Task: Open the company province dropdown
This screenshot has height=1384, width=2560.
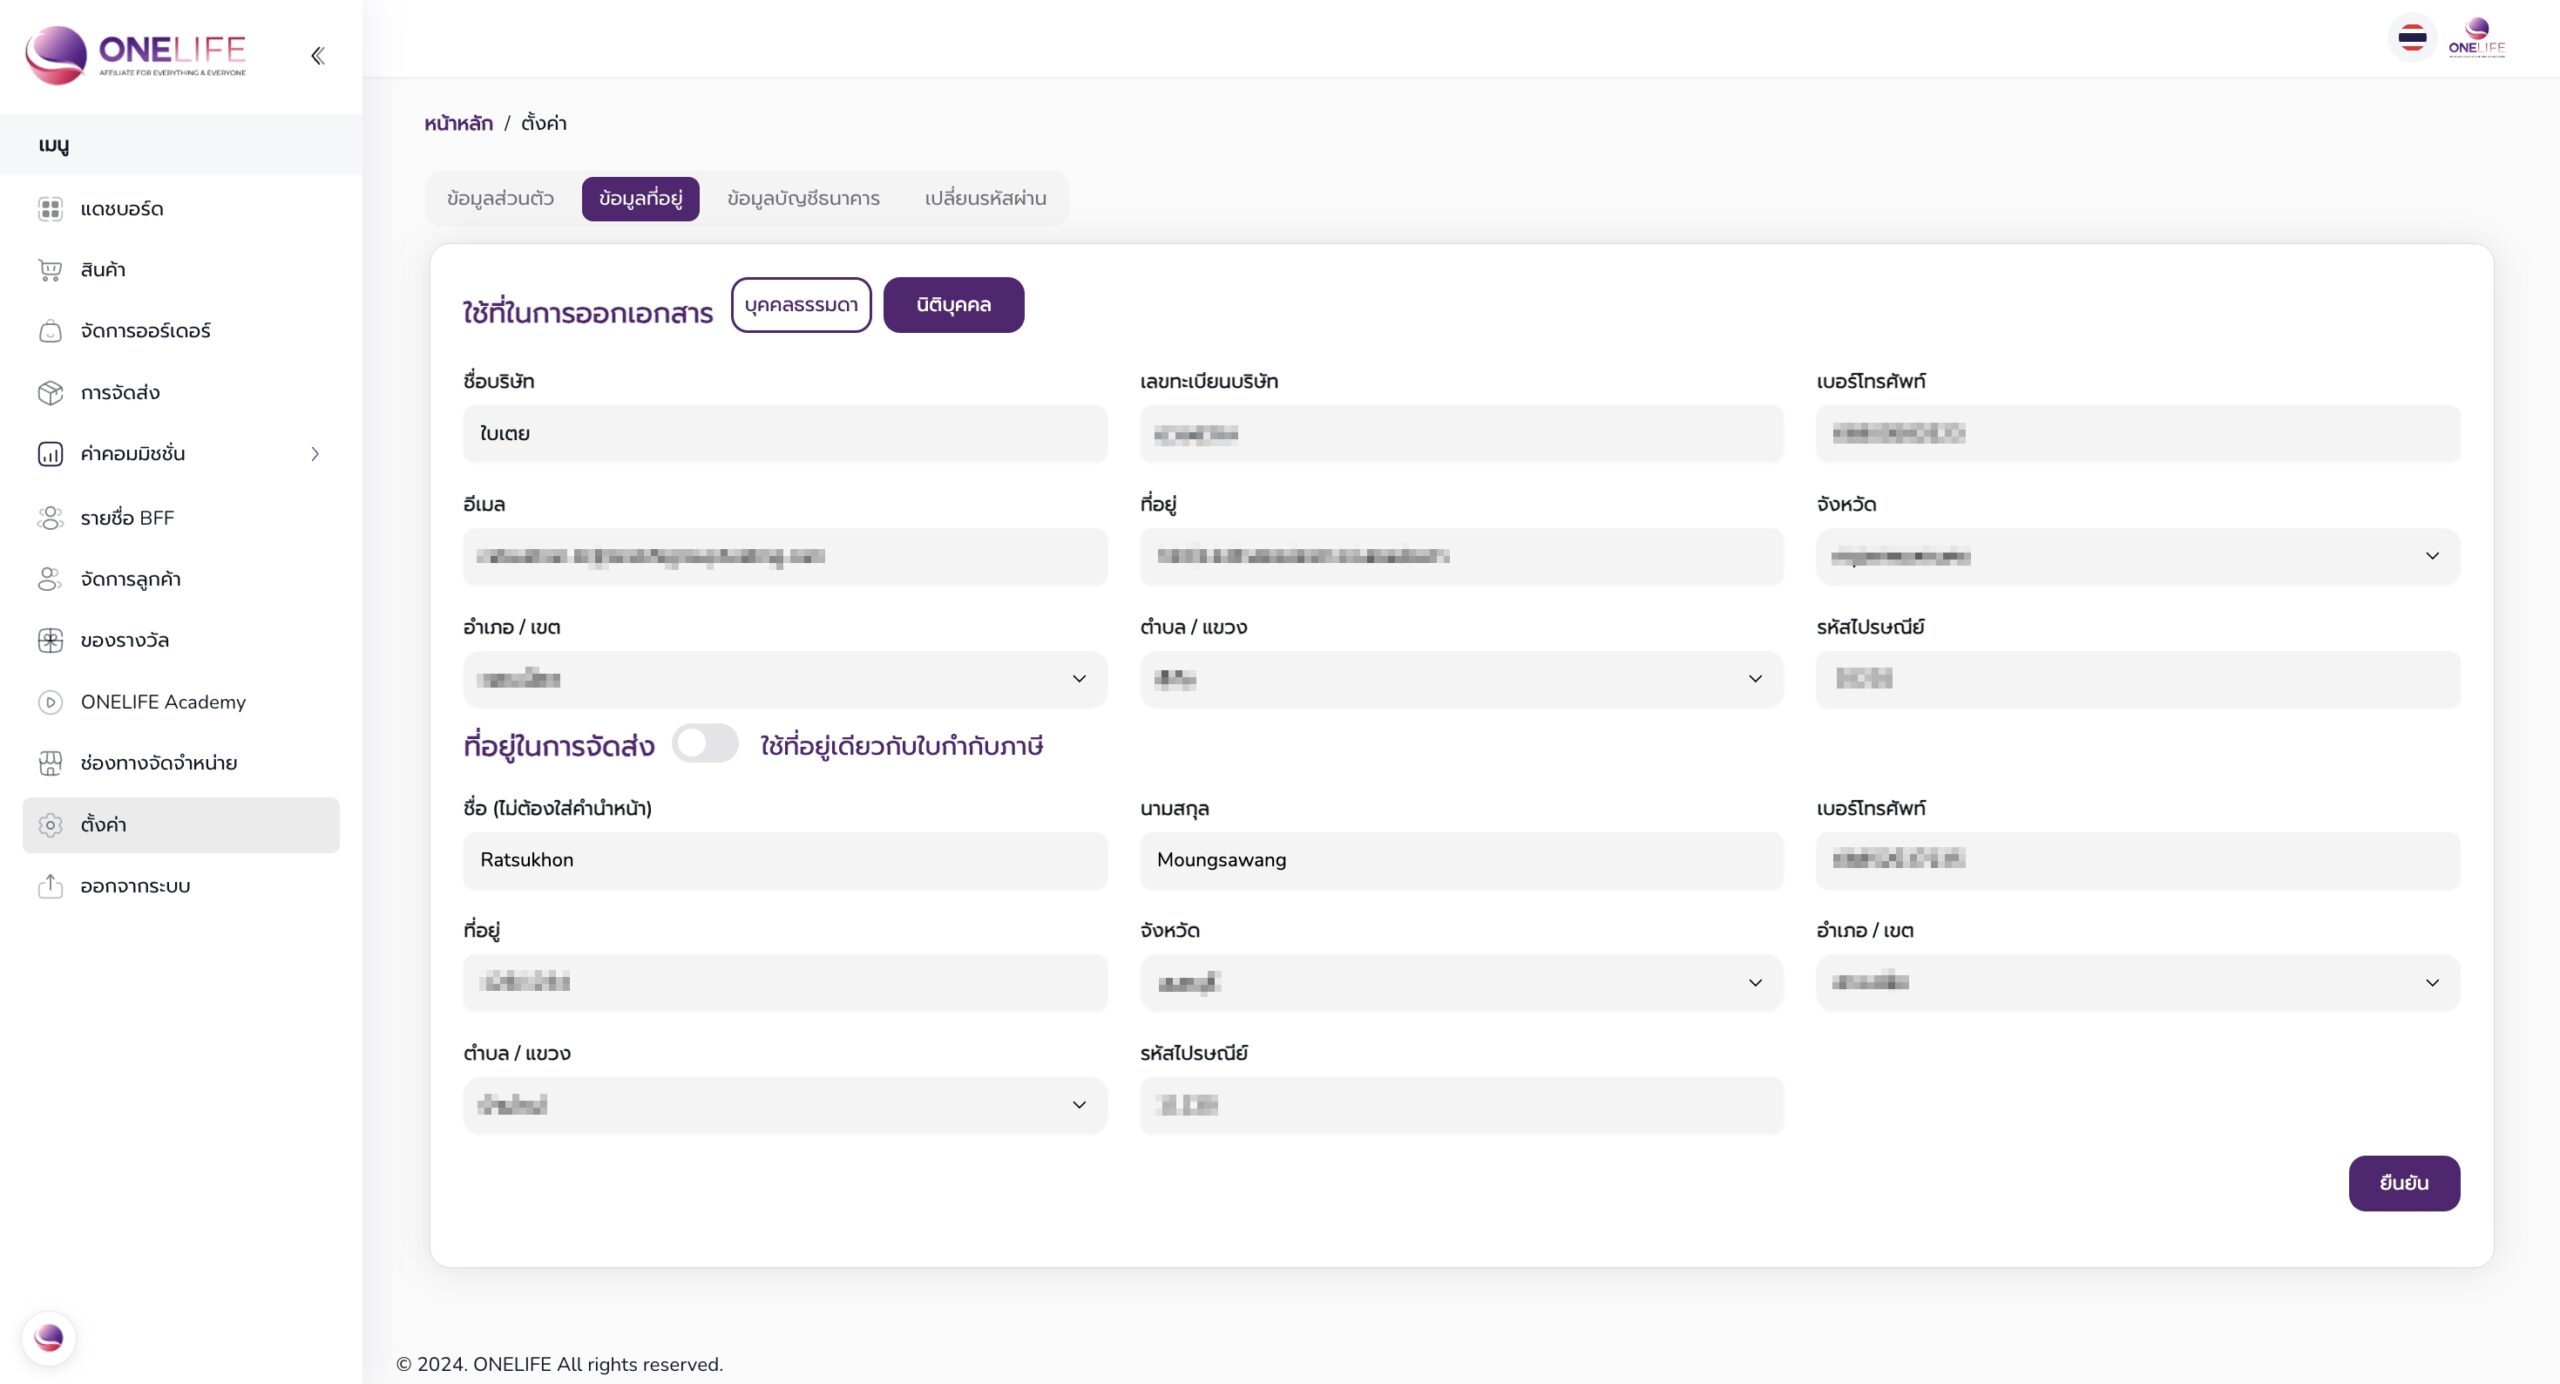Action: coord(2137,557)
